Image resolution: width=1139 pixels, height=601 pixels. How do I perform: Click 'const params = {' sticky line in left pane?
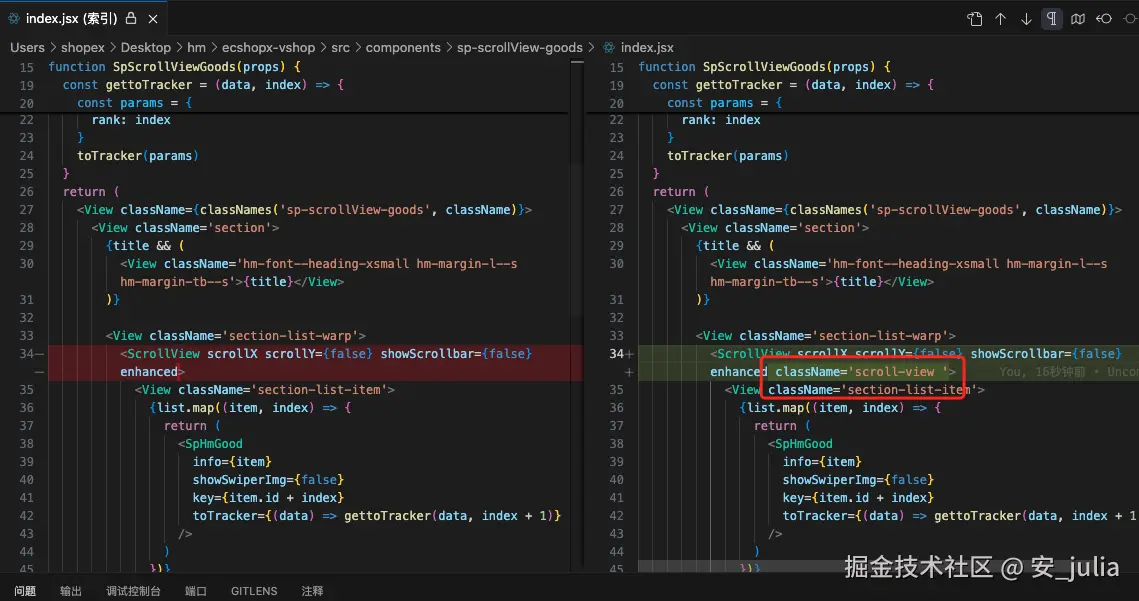click(134, 102)
